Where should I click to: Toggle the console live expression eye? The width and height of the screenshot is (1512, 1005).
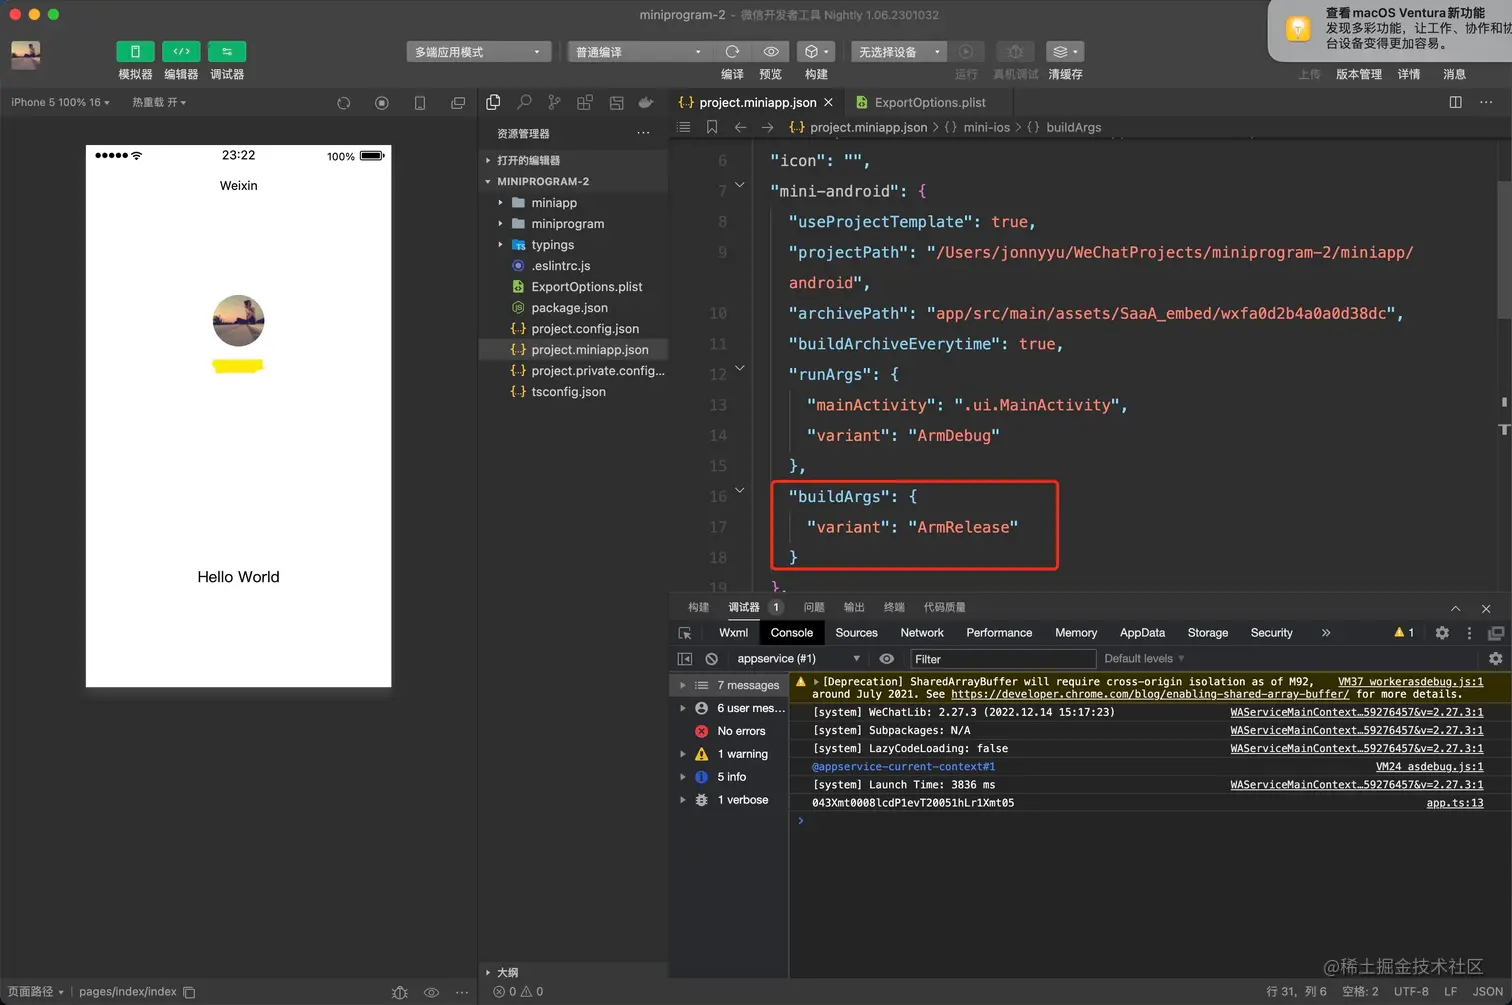[886, 659]
